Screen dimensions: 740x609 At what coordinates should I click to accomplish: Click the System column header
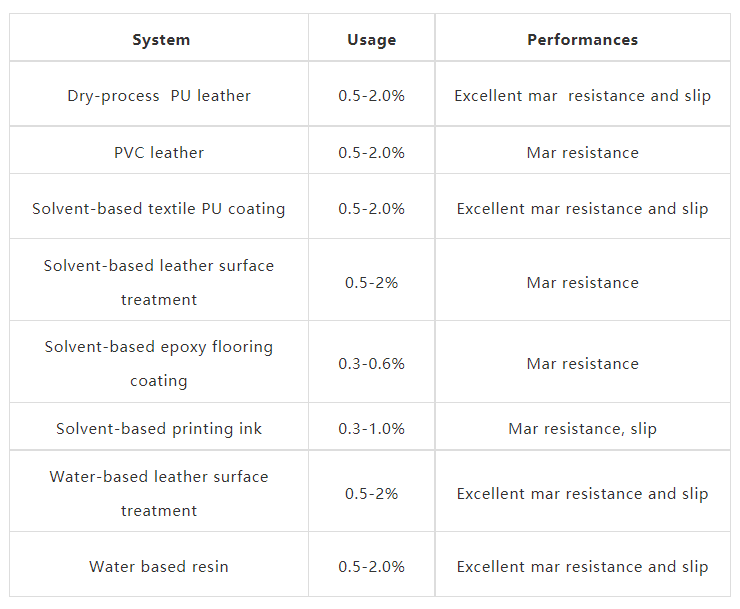point(160,40)
